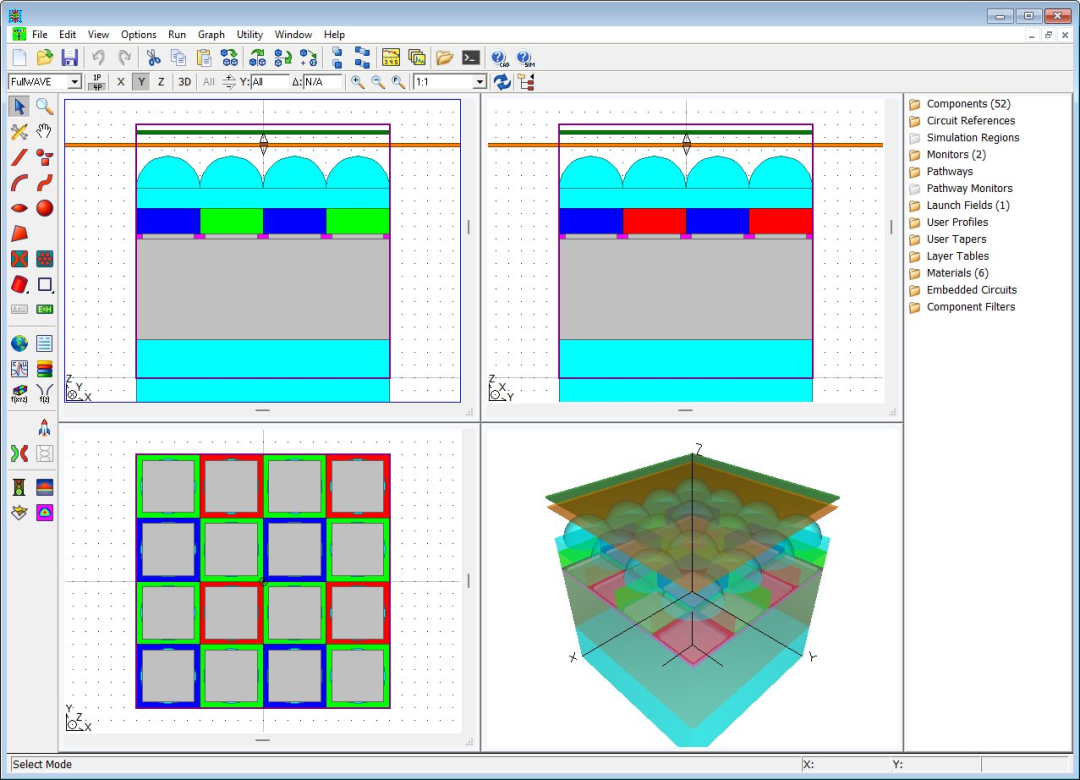
Task: Save the circuit with floppy disk icon
Action: coord(70,58)
